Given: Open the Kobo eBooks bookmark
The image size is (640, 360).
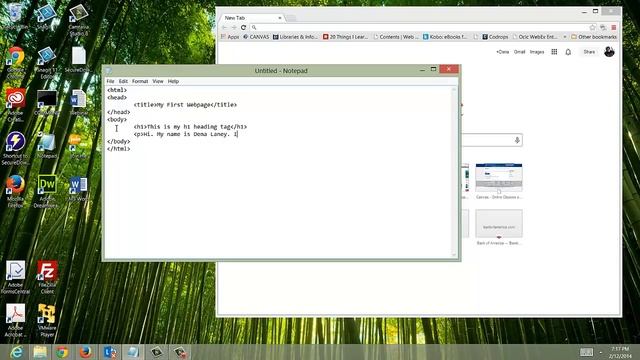Looking at the screenshot, I should [x=445, y=37].
